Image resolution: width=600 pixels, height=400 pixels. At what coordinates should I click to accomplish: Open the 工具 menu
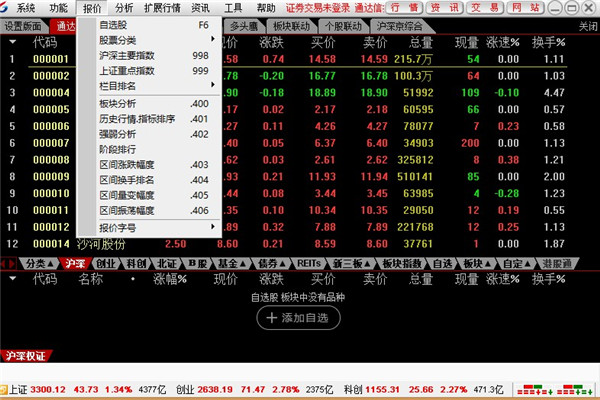233,8
